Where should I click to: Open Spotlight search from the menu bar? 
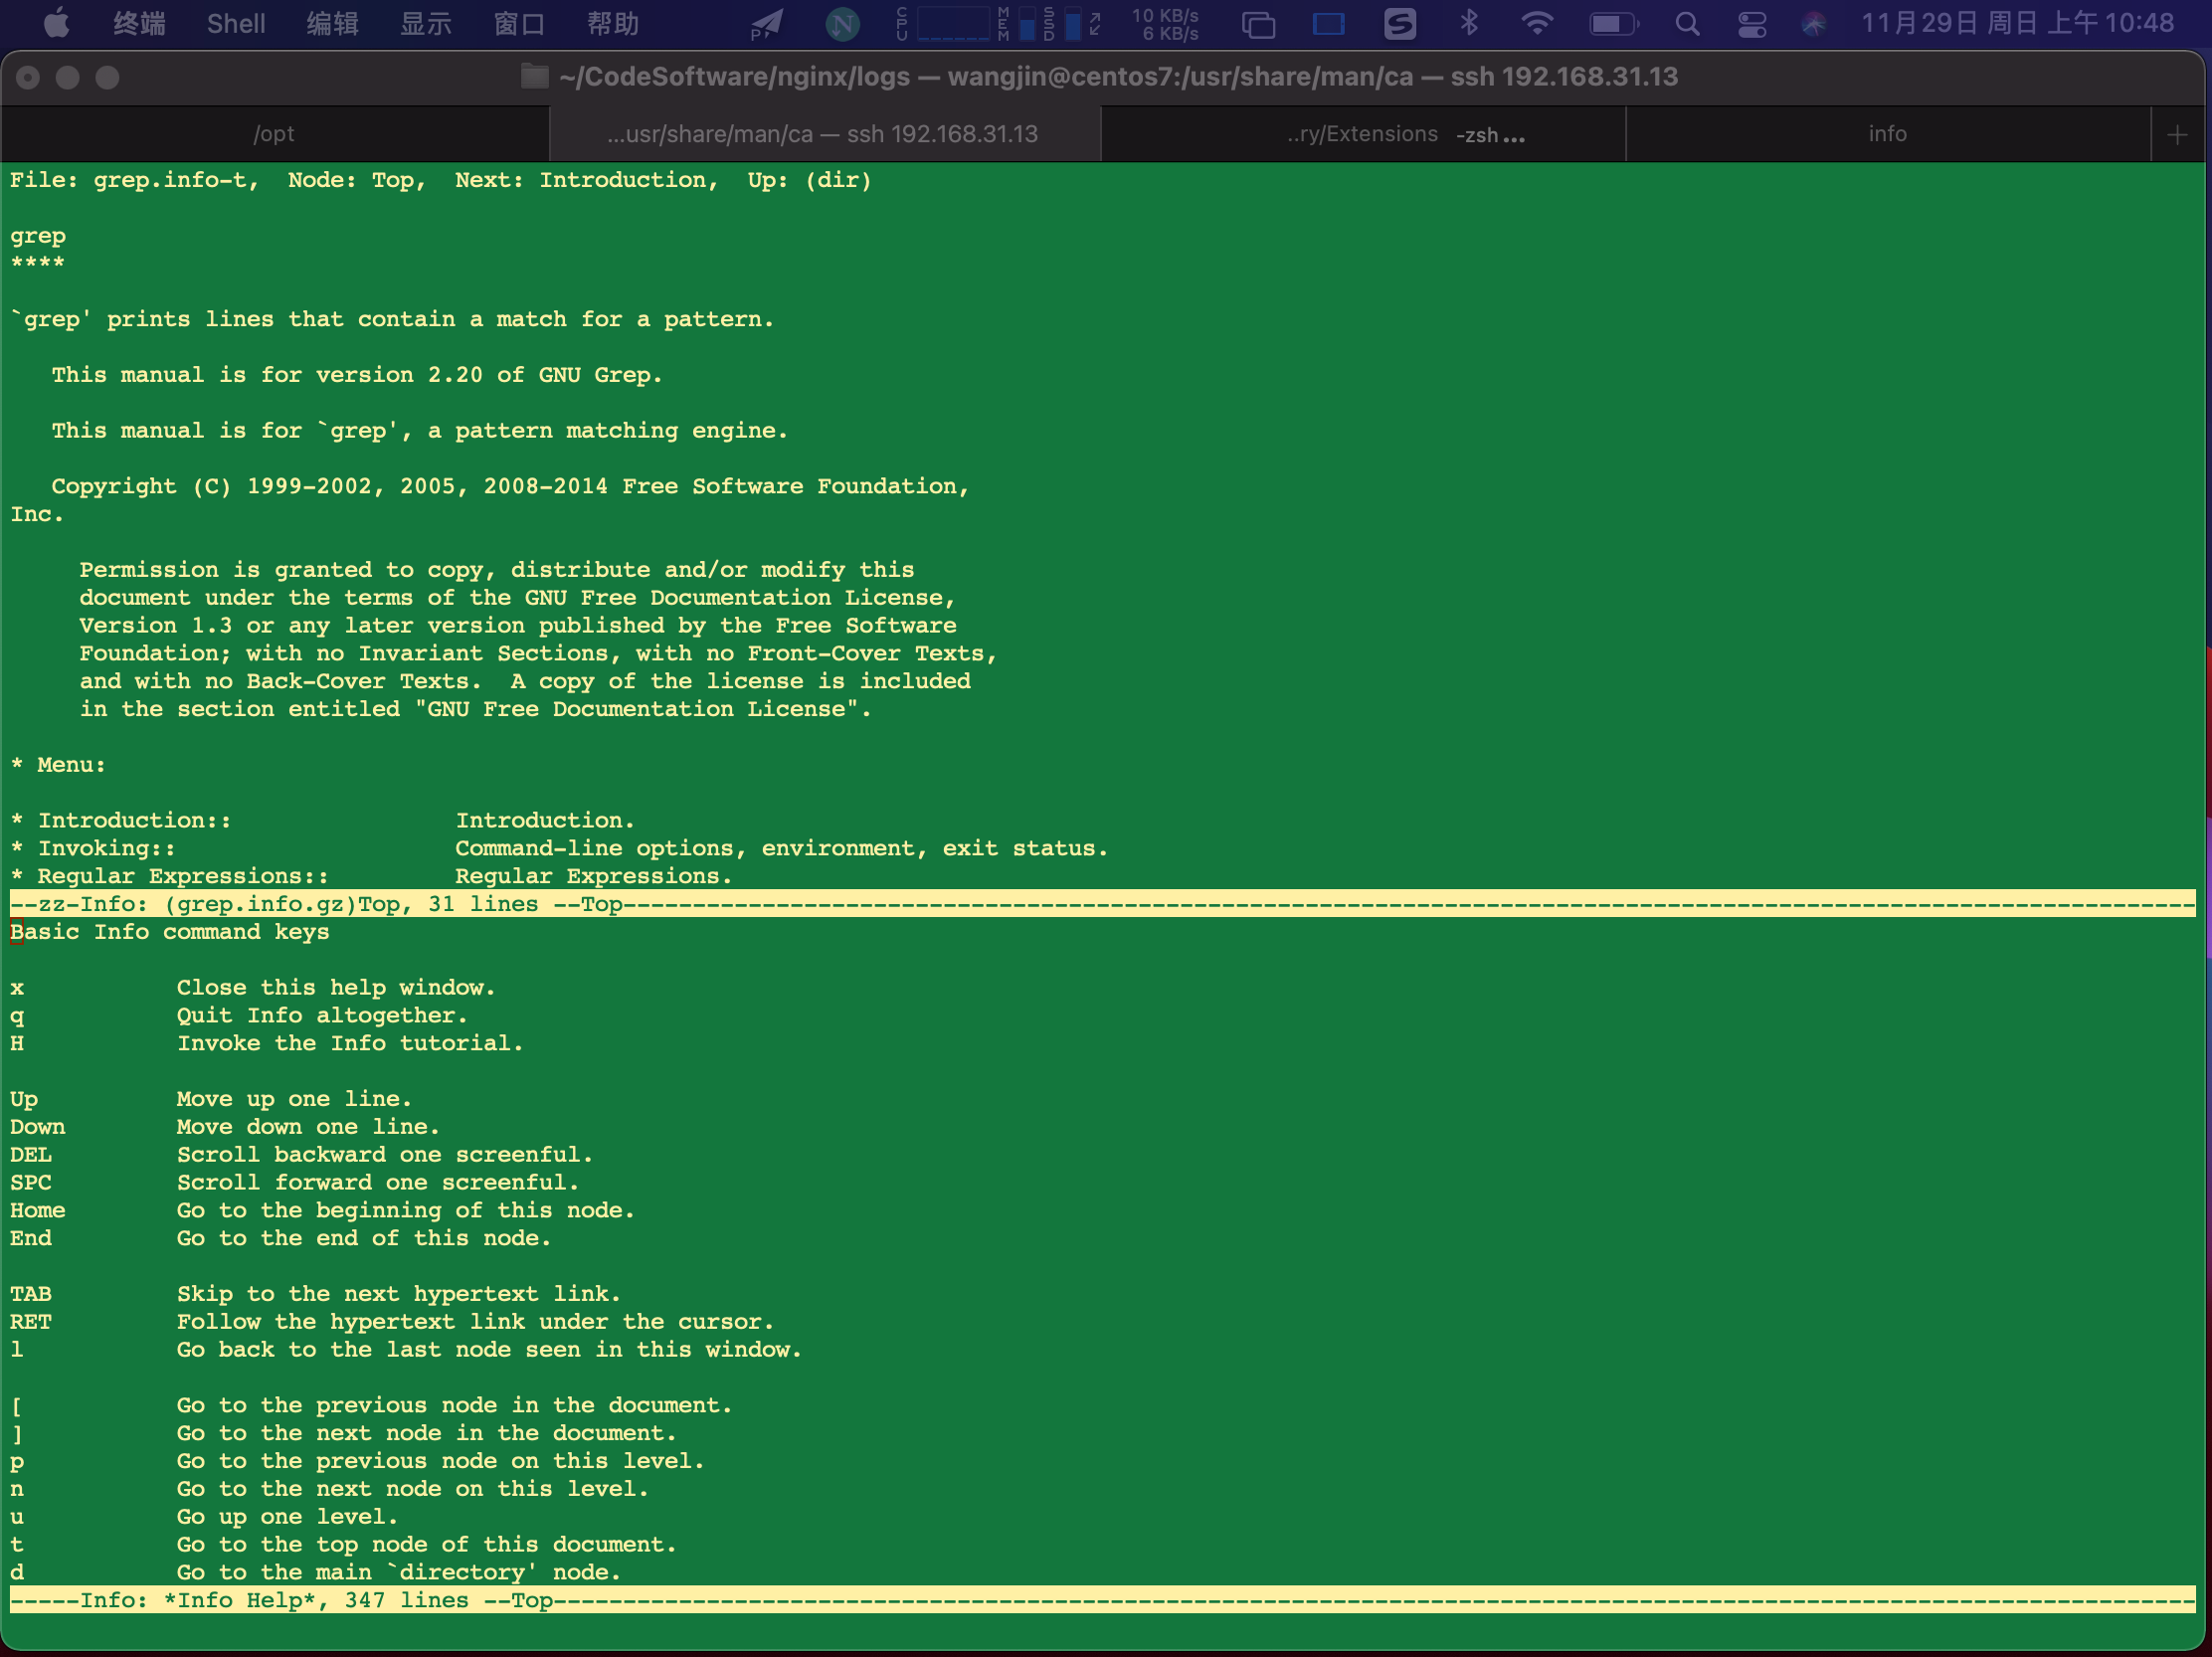pos(1687,23)
